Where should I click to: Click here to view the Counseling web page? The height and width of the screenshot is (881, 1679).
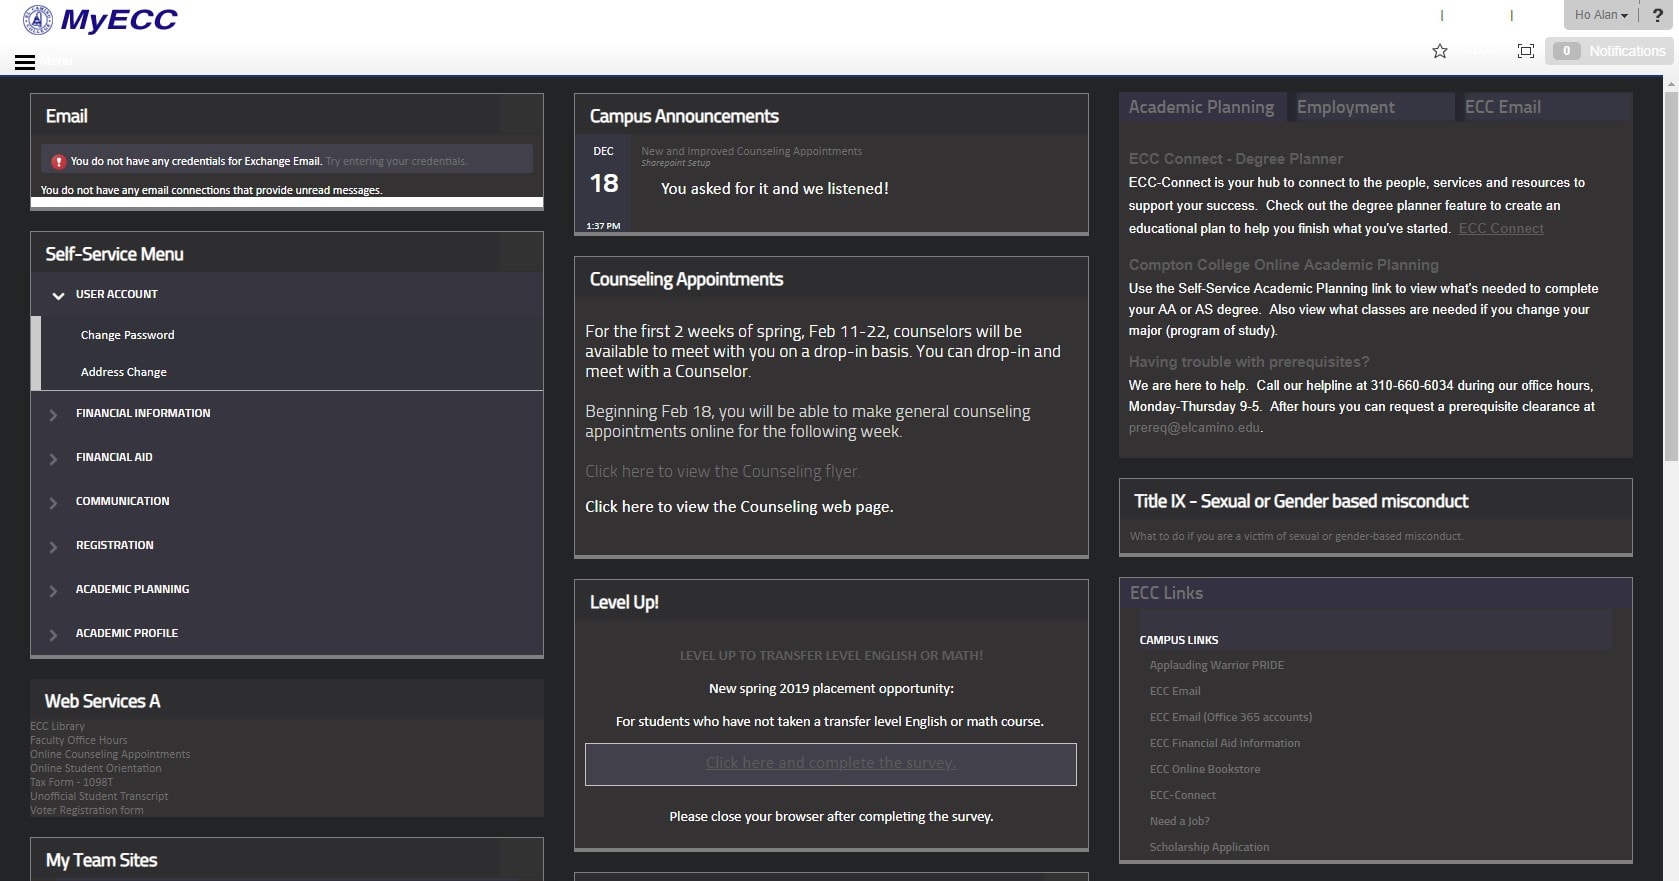pyautogui.click(x=739, y=507)
